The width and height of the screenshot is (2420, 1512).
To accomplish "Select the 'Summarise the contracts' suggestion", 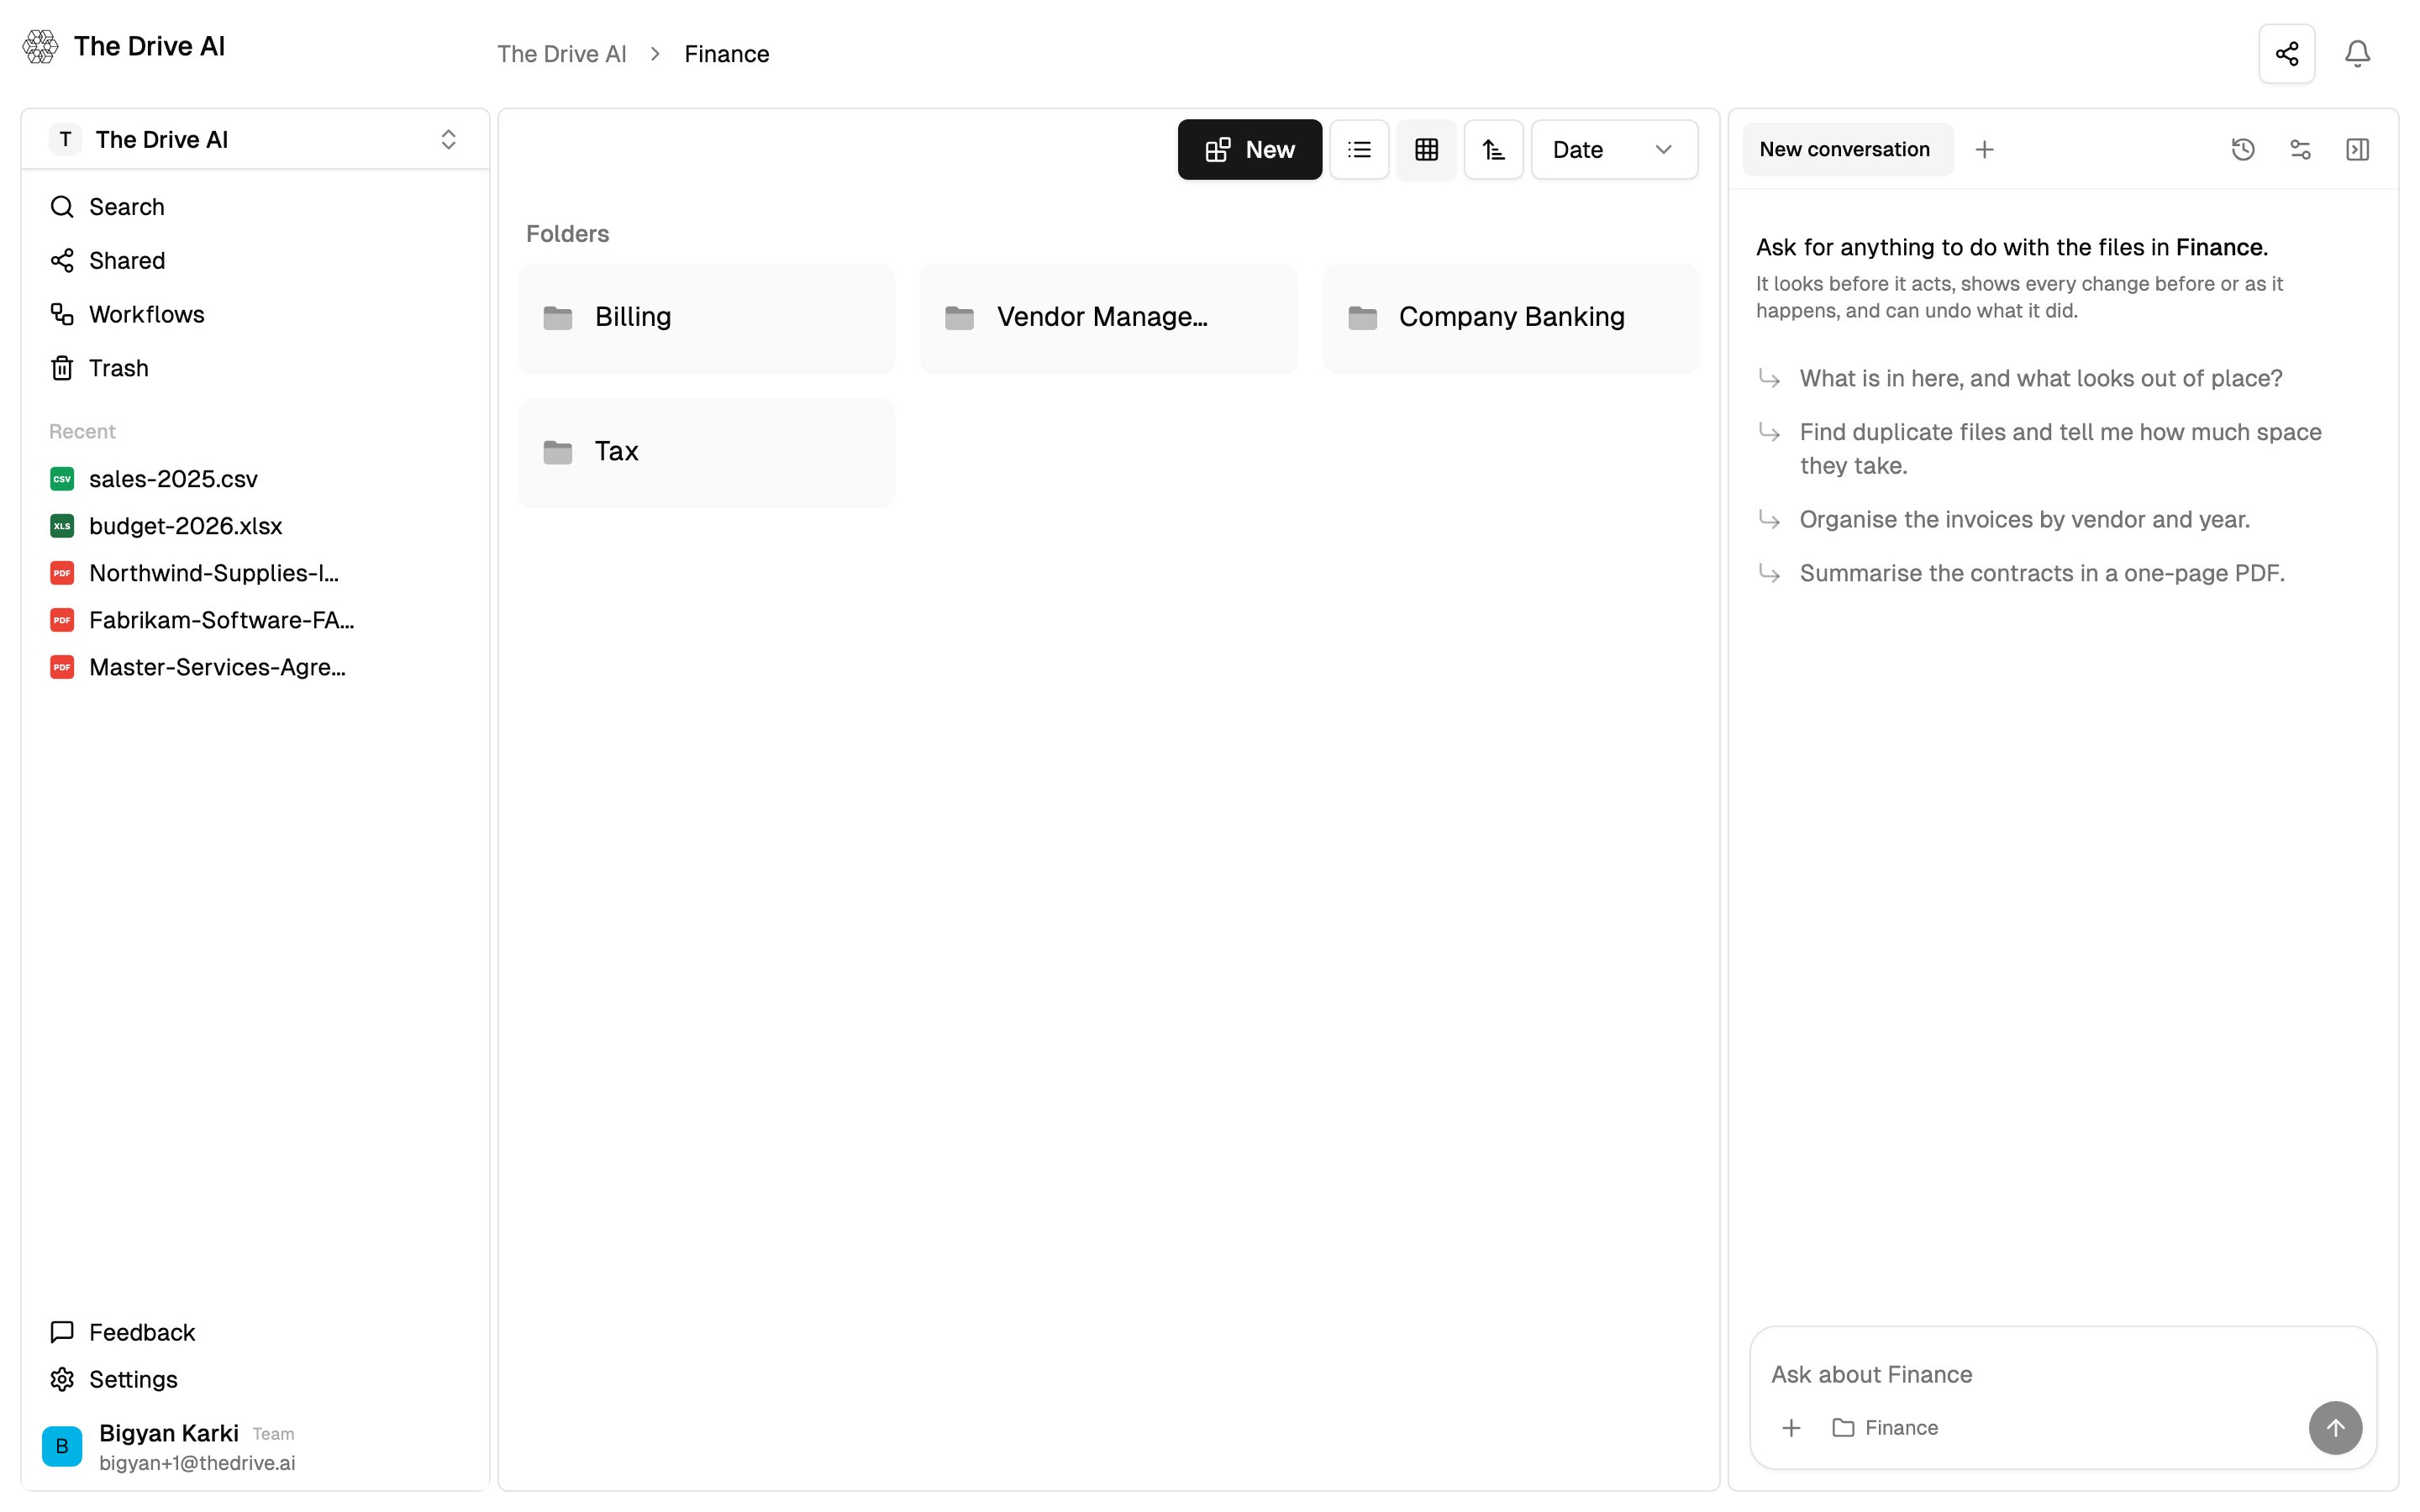I will click(2042, 574).
